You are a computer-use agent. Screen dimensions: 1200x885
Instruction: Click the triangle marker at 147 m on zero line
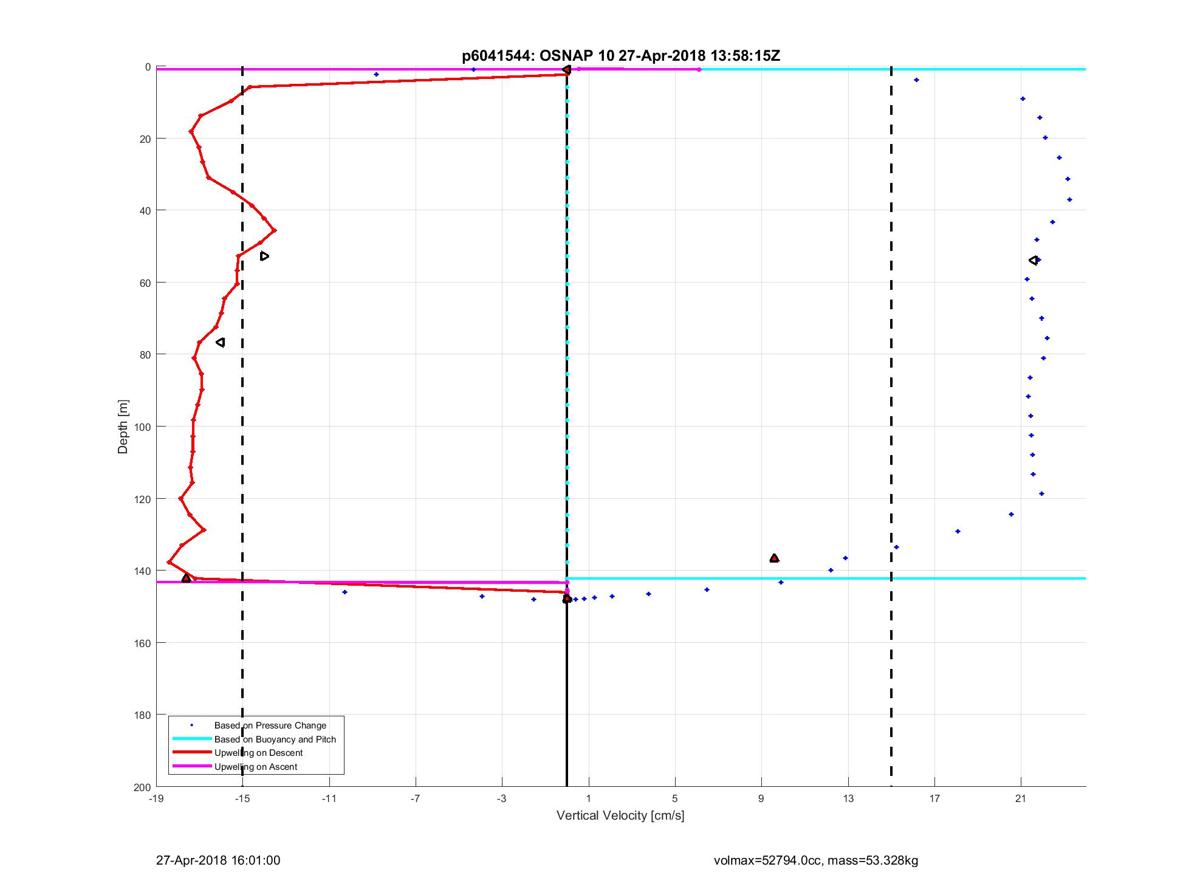(x=567, y=598)
